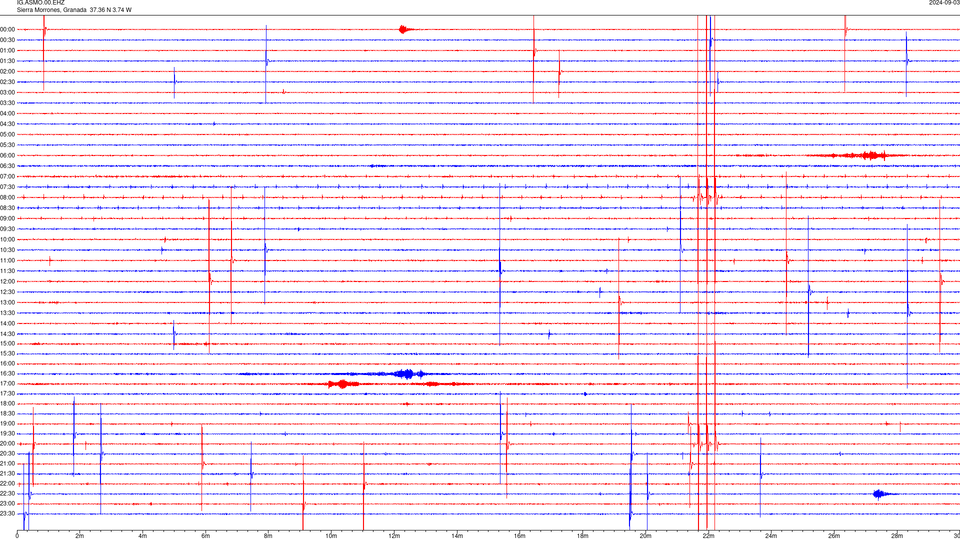
Task: Select the 07:00 time row label
Action: 8,176
